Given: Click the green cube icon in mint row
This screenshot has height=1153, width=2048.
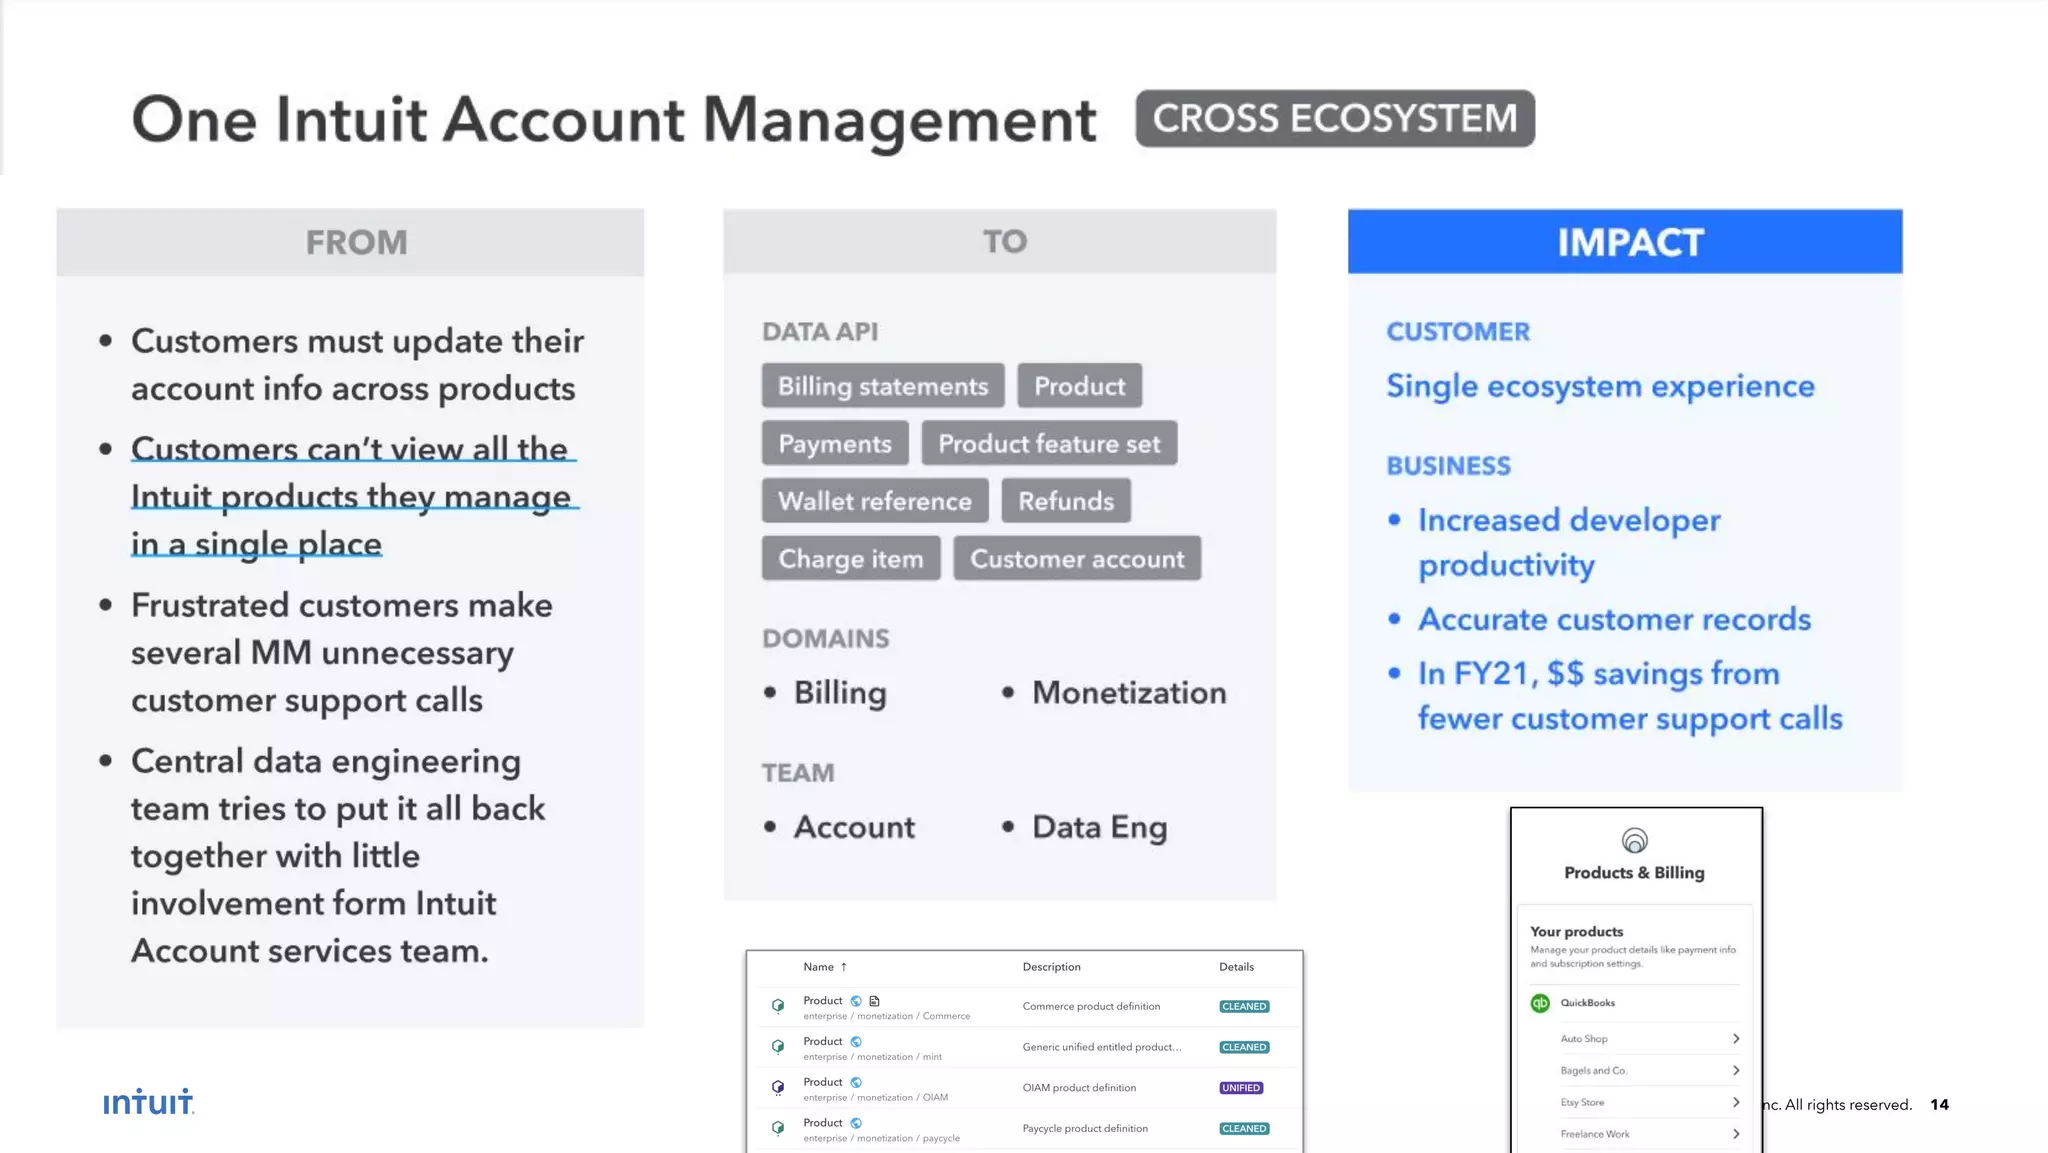Looking at the screenshot, I should tap(778, 1047).
